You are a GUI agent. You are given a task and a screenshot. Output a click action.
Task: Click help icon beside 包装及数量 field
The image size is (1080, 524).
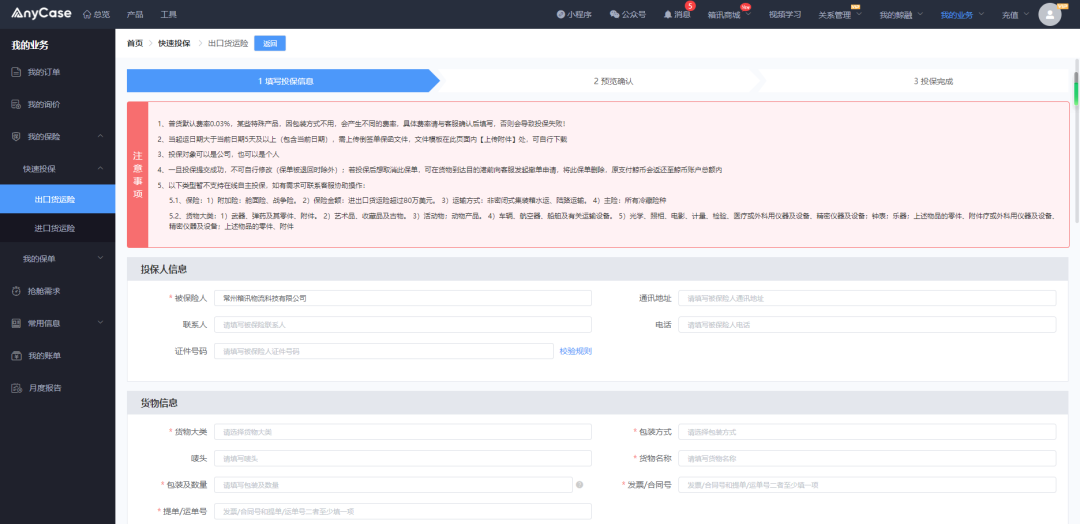point(579,485)
